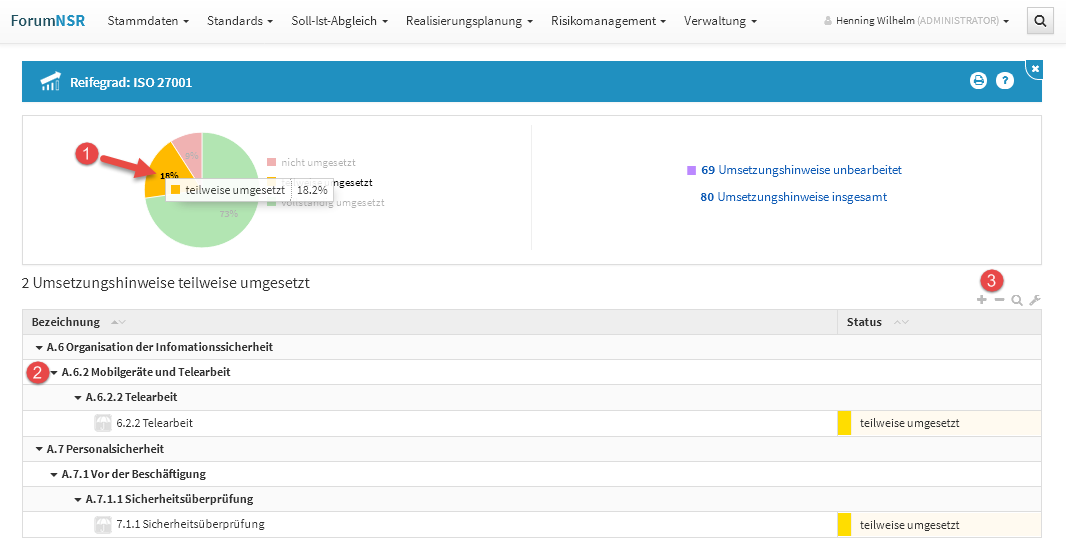Open the Henning Wilhelm user dropdown
Image resolution: width=1066 pixels, height=553 pixels.
tap(915, 21)
